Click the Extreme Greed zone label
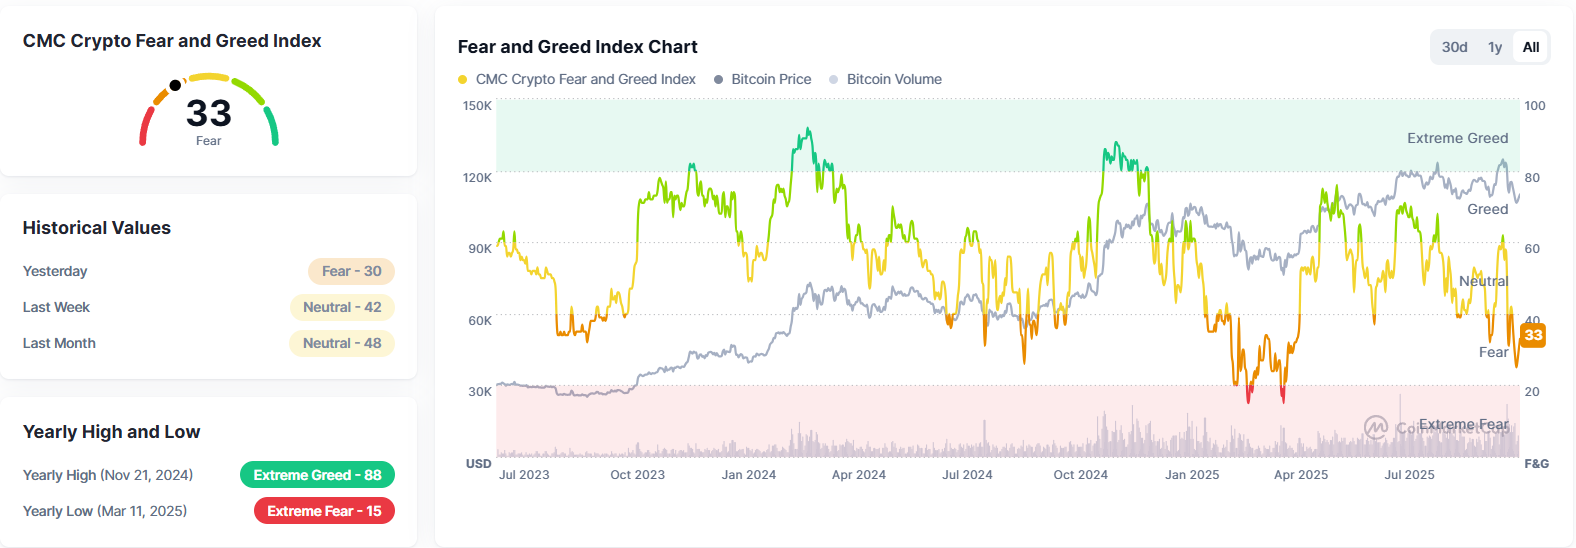 1457,138
